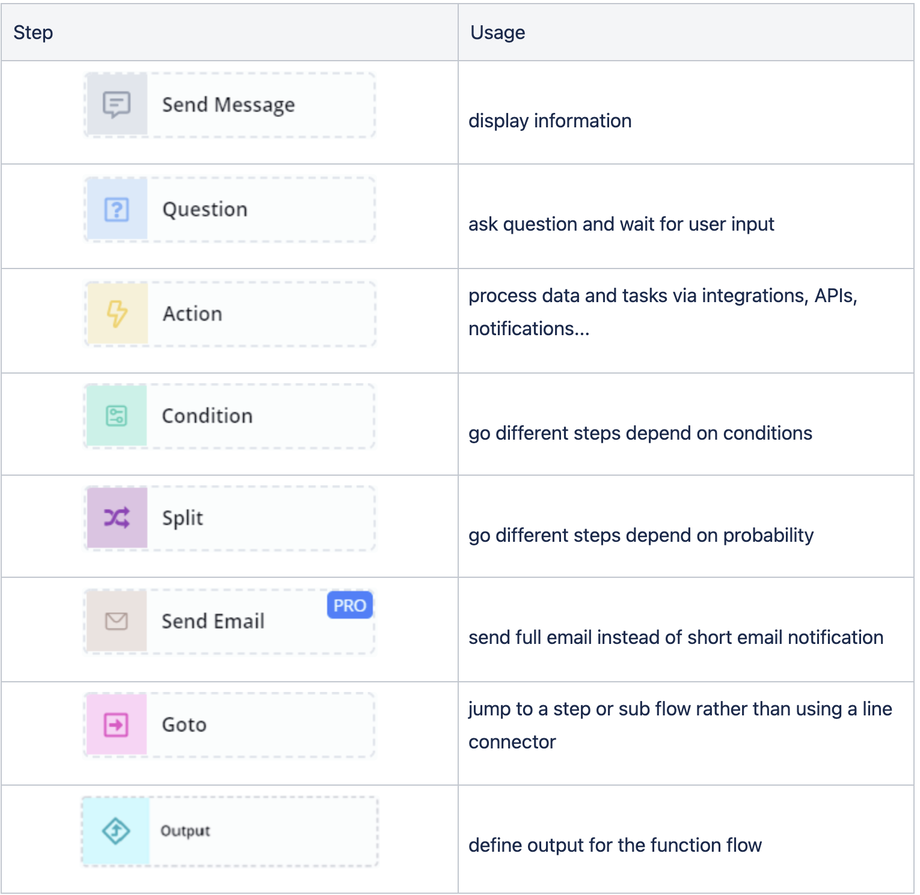920x895 pixels.
Task: Select the Send Email envelope icon
Action: pos(116,621)
